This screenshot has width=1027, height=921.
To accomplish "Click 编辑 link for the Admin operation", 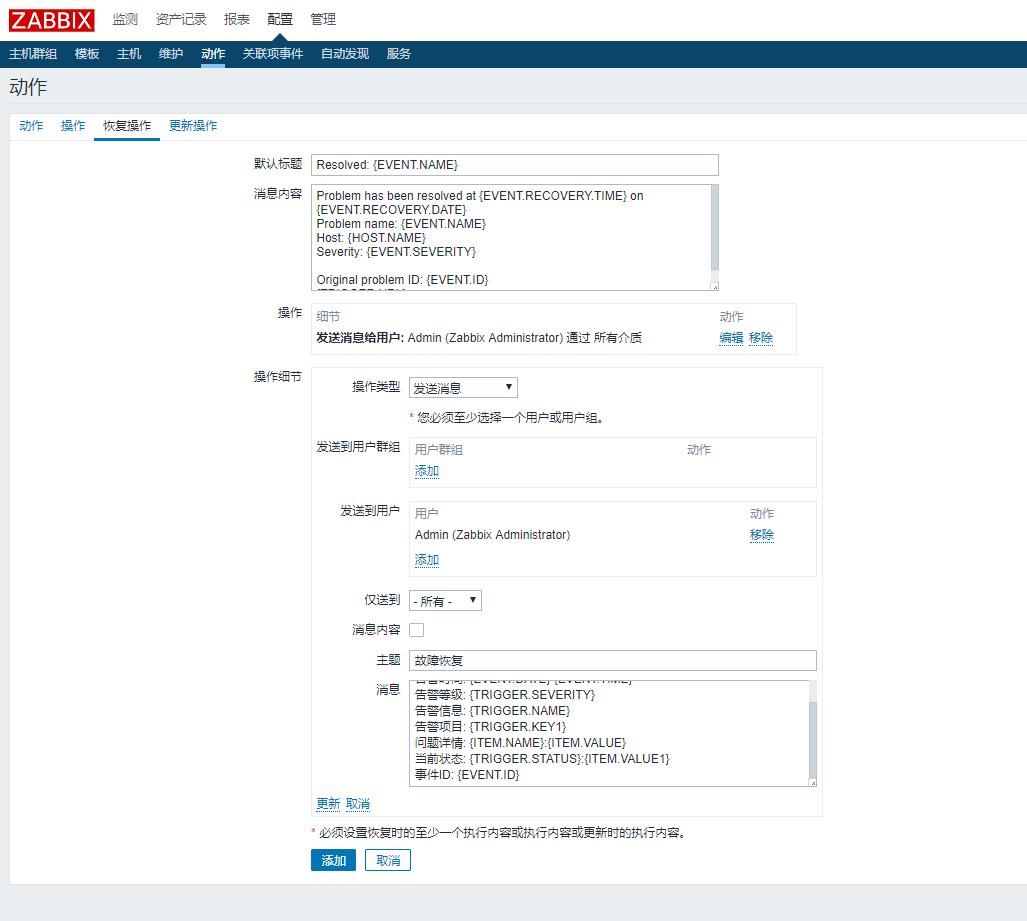I will click(x=731, y=338).
